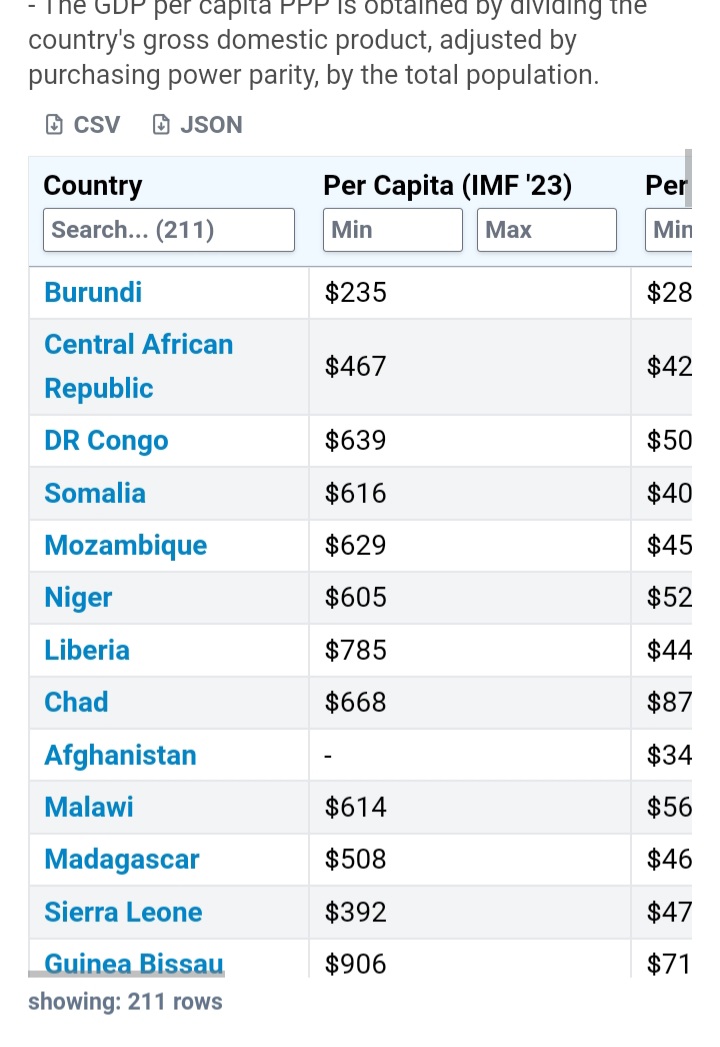
Task: Open the Central African Republic link
Action: (x=138, y=367)
